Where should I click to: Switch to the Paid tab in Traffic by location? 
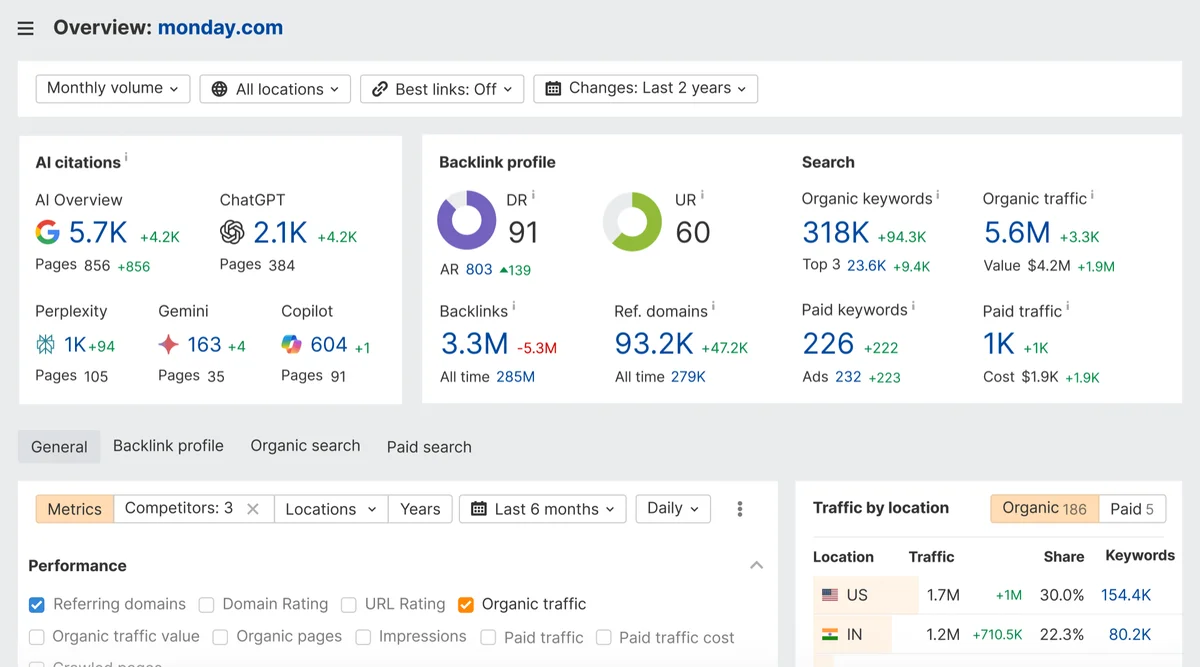(x=1131, y=508)
